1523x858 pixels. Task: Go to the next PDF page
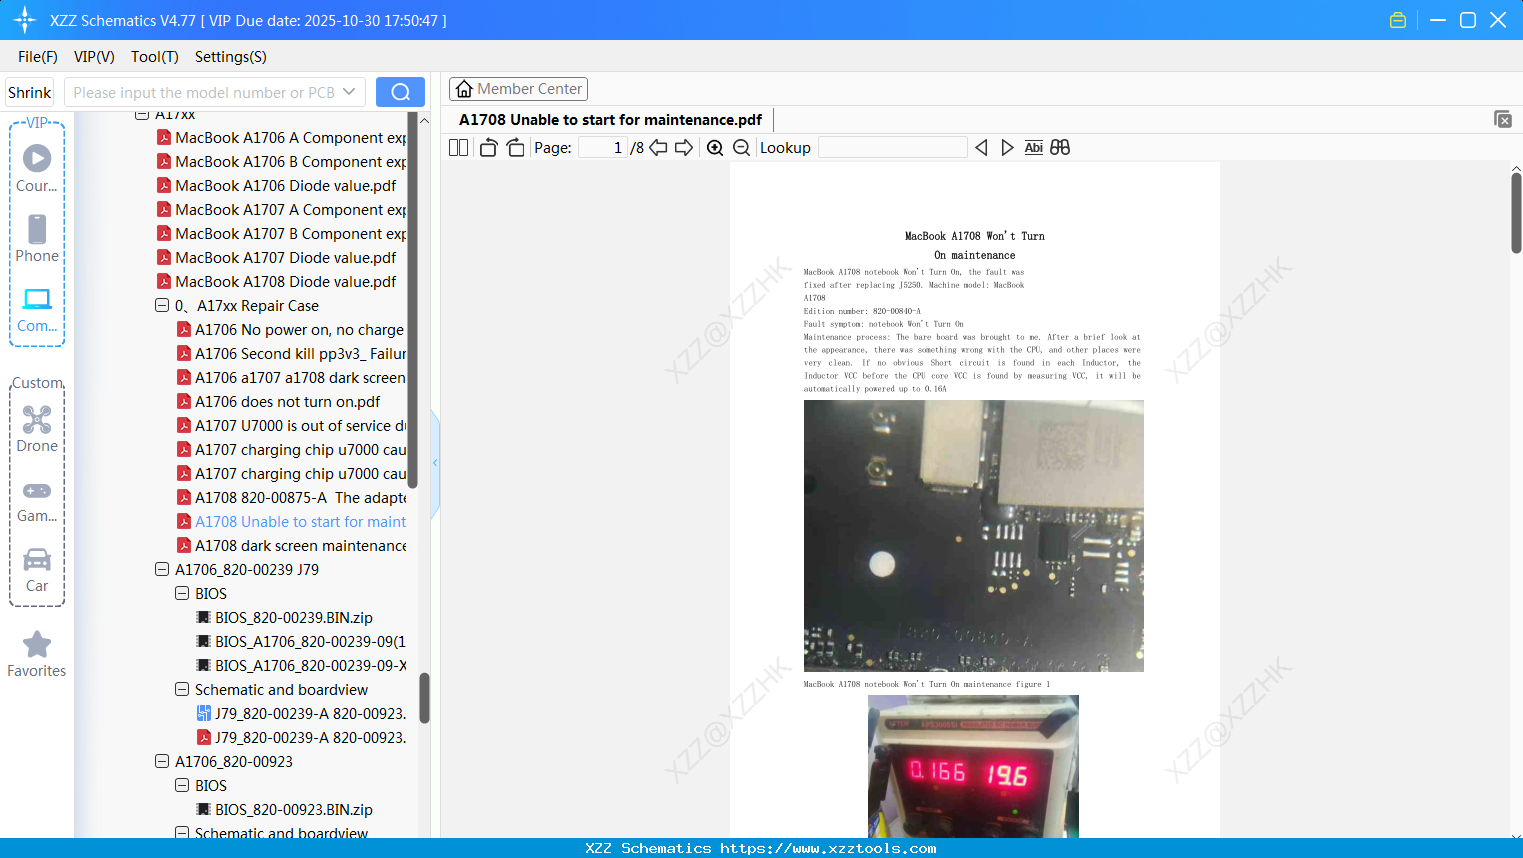(x=684, y=147)
